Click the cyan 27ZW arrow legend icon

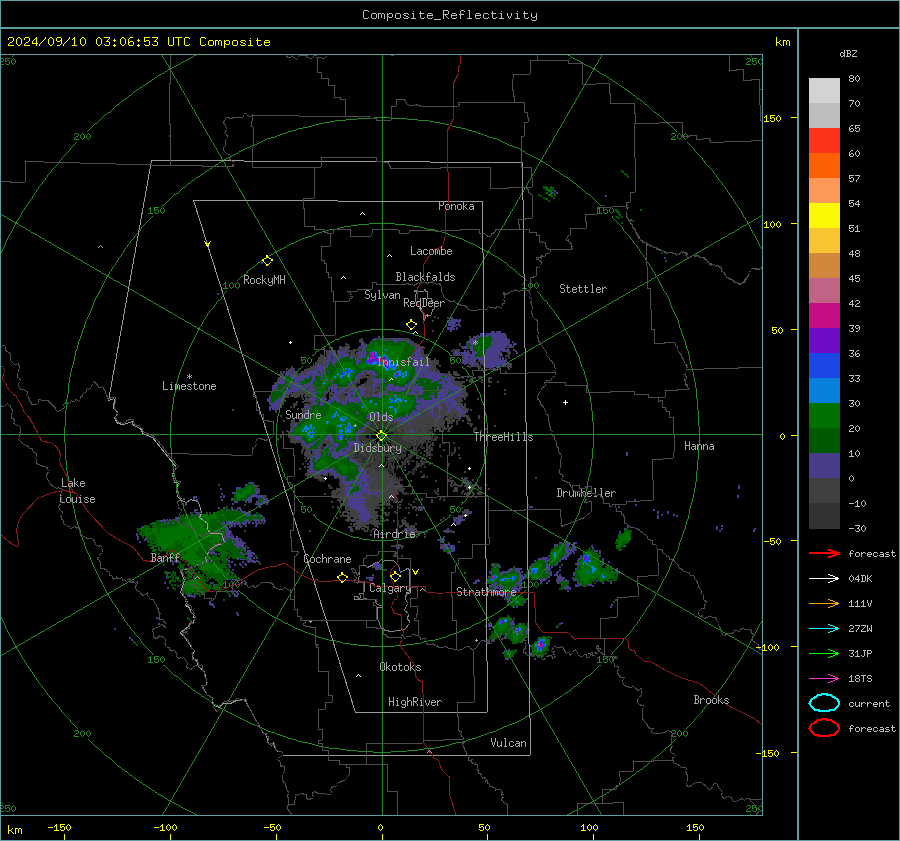824,629
